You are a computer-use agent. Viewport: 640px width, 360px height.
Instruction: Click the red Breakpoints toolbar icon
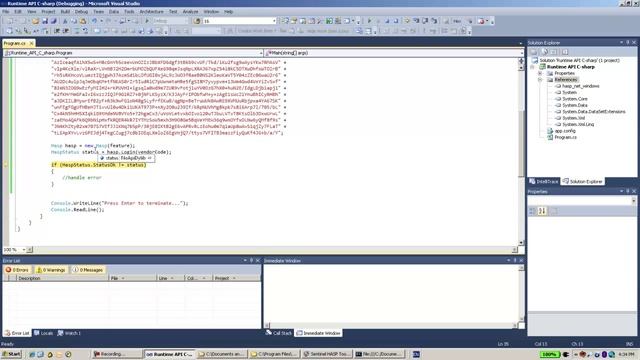(x=482, y=21)
